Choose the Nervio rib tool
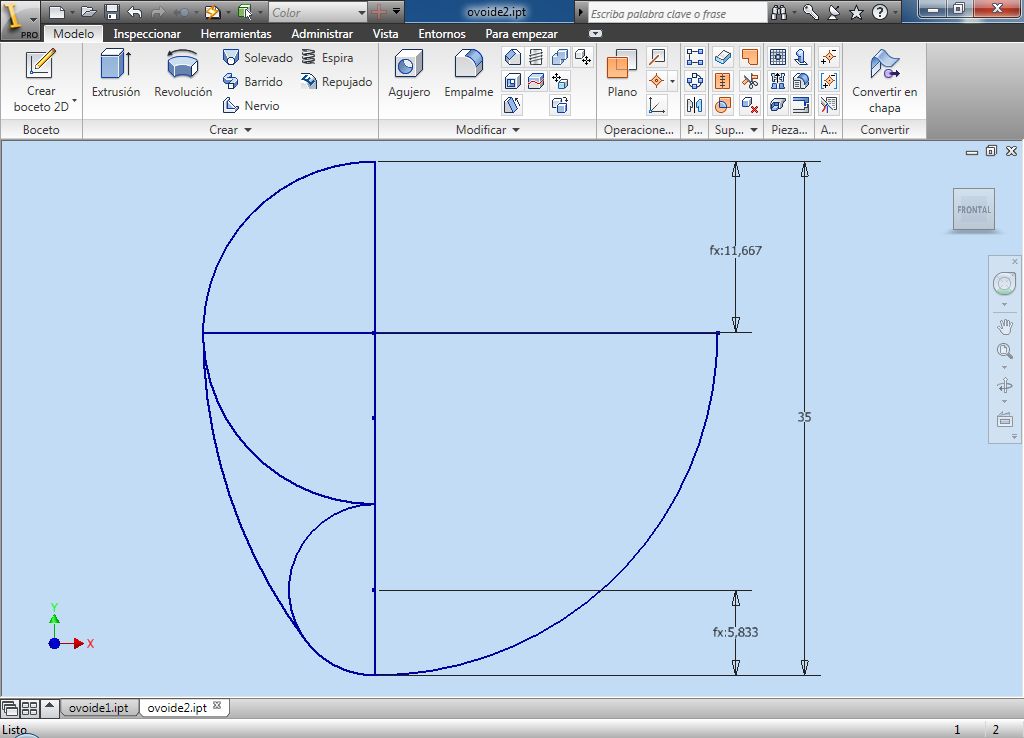Viewport: 1024px width, 738px height. pyautogui.click(x=251, y=105)
